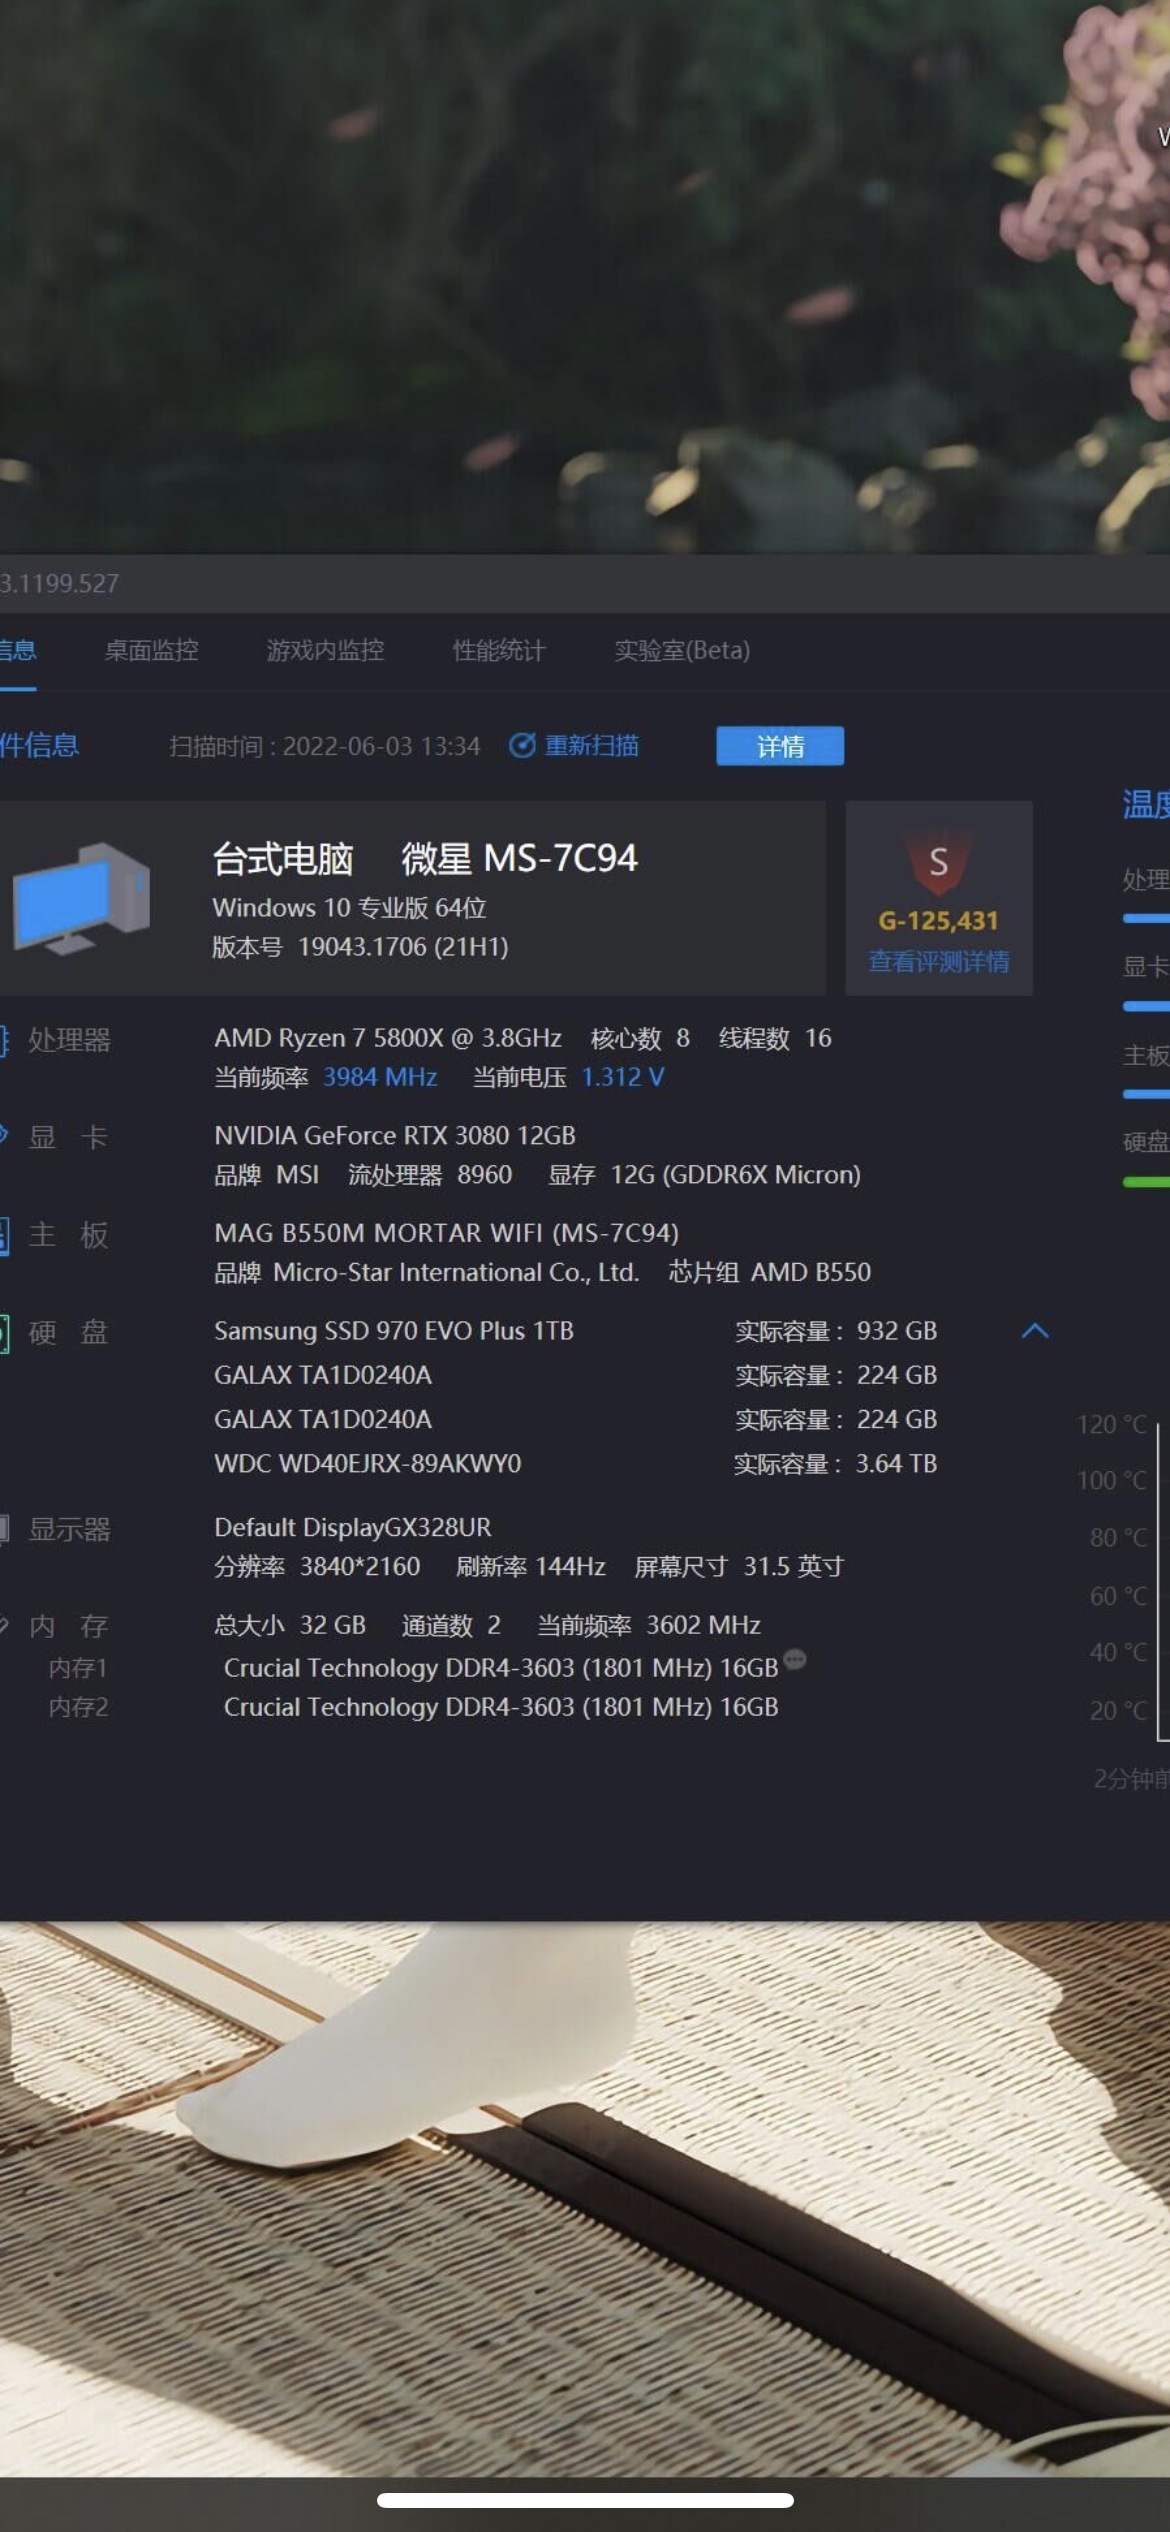
Task: Click the 重新扫描 rescan button
Action: (574, 746)
